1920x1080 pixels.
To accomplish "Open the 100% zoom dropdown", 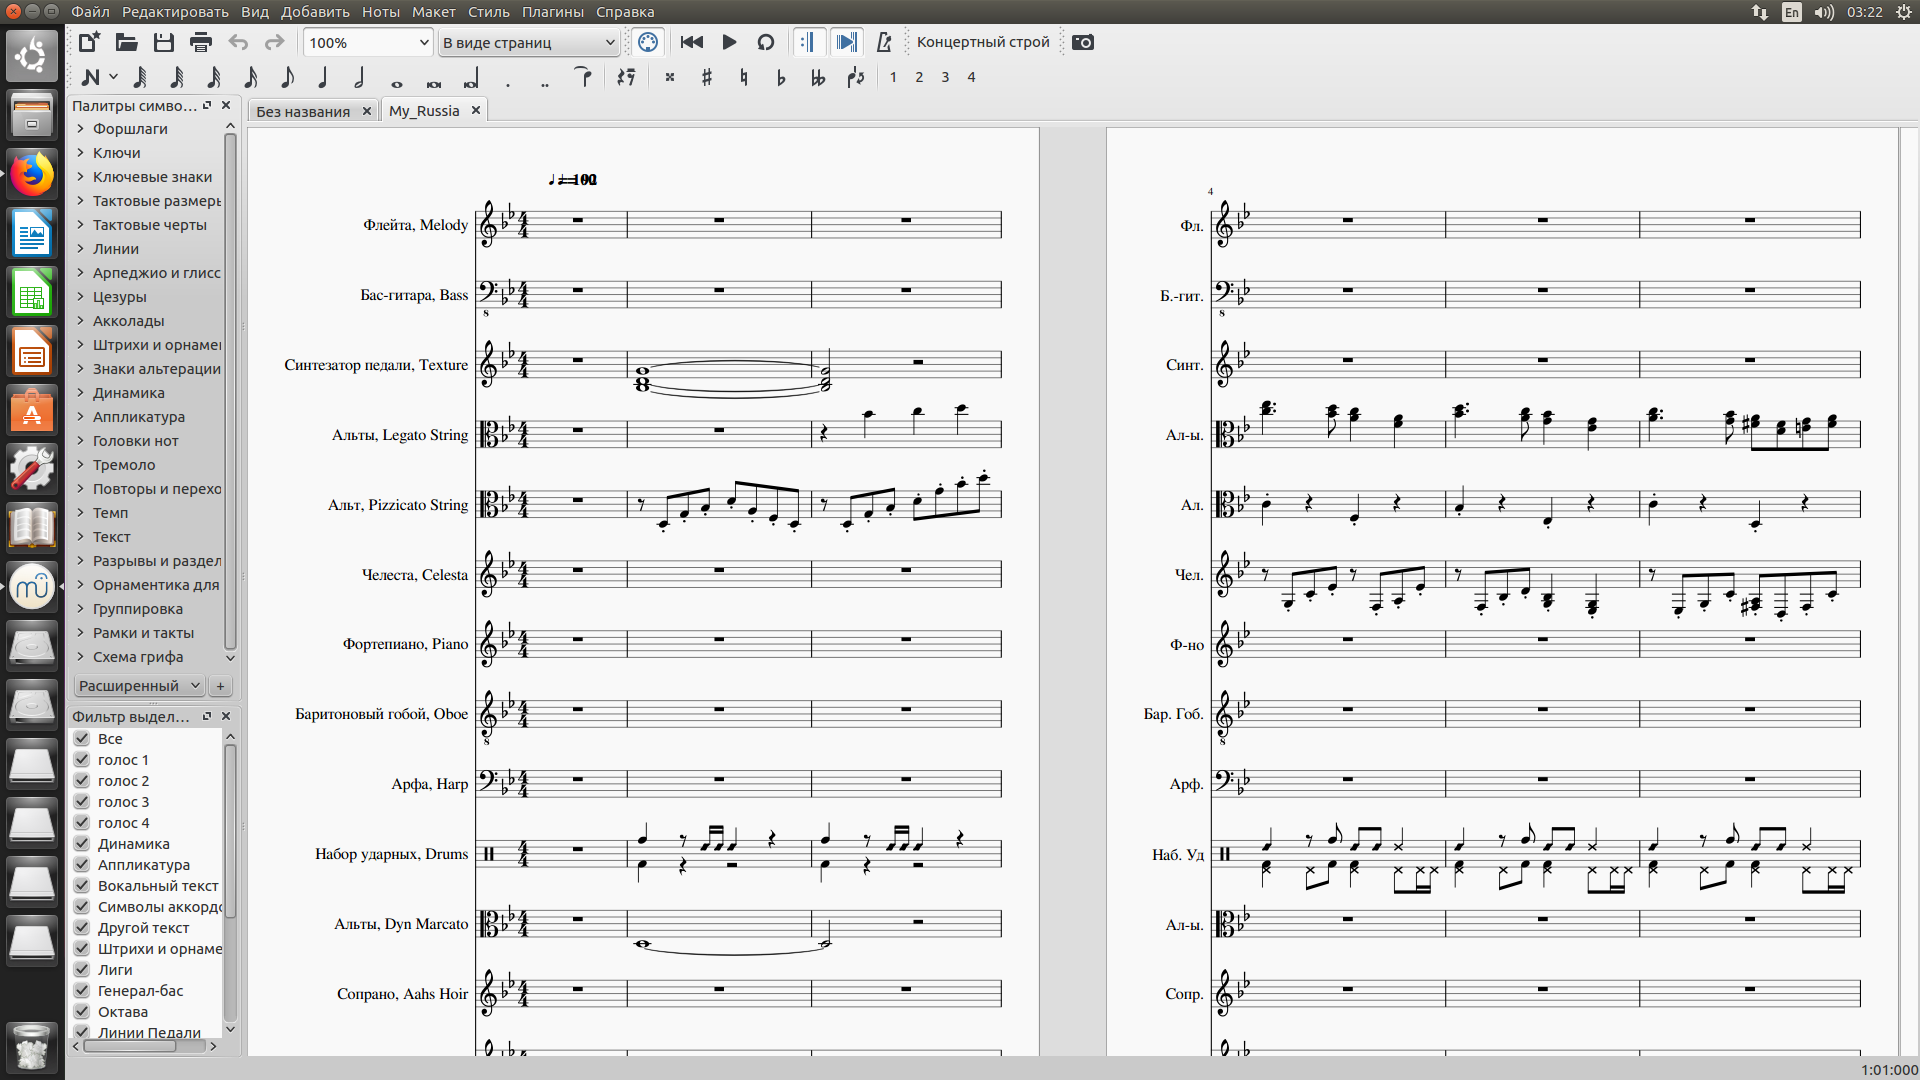I will (x=368, y=42).
